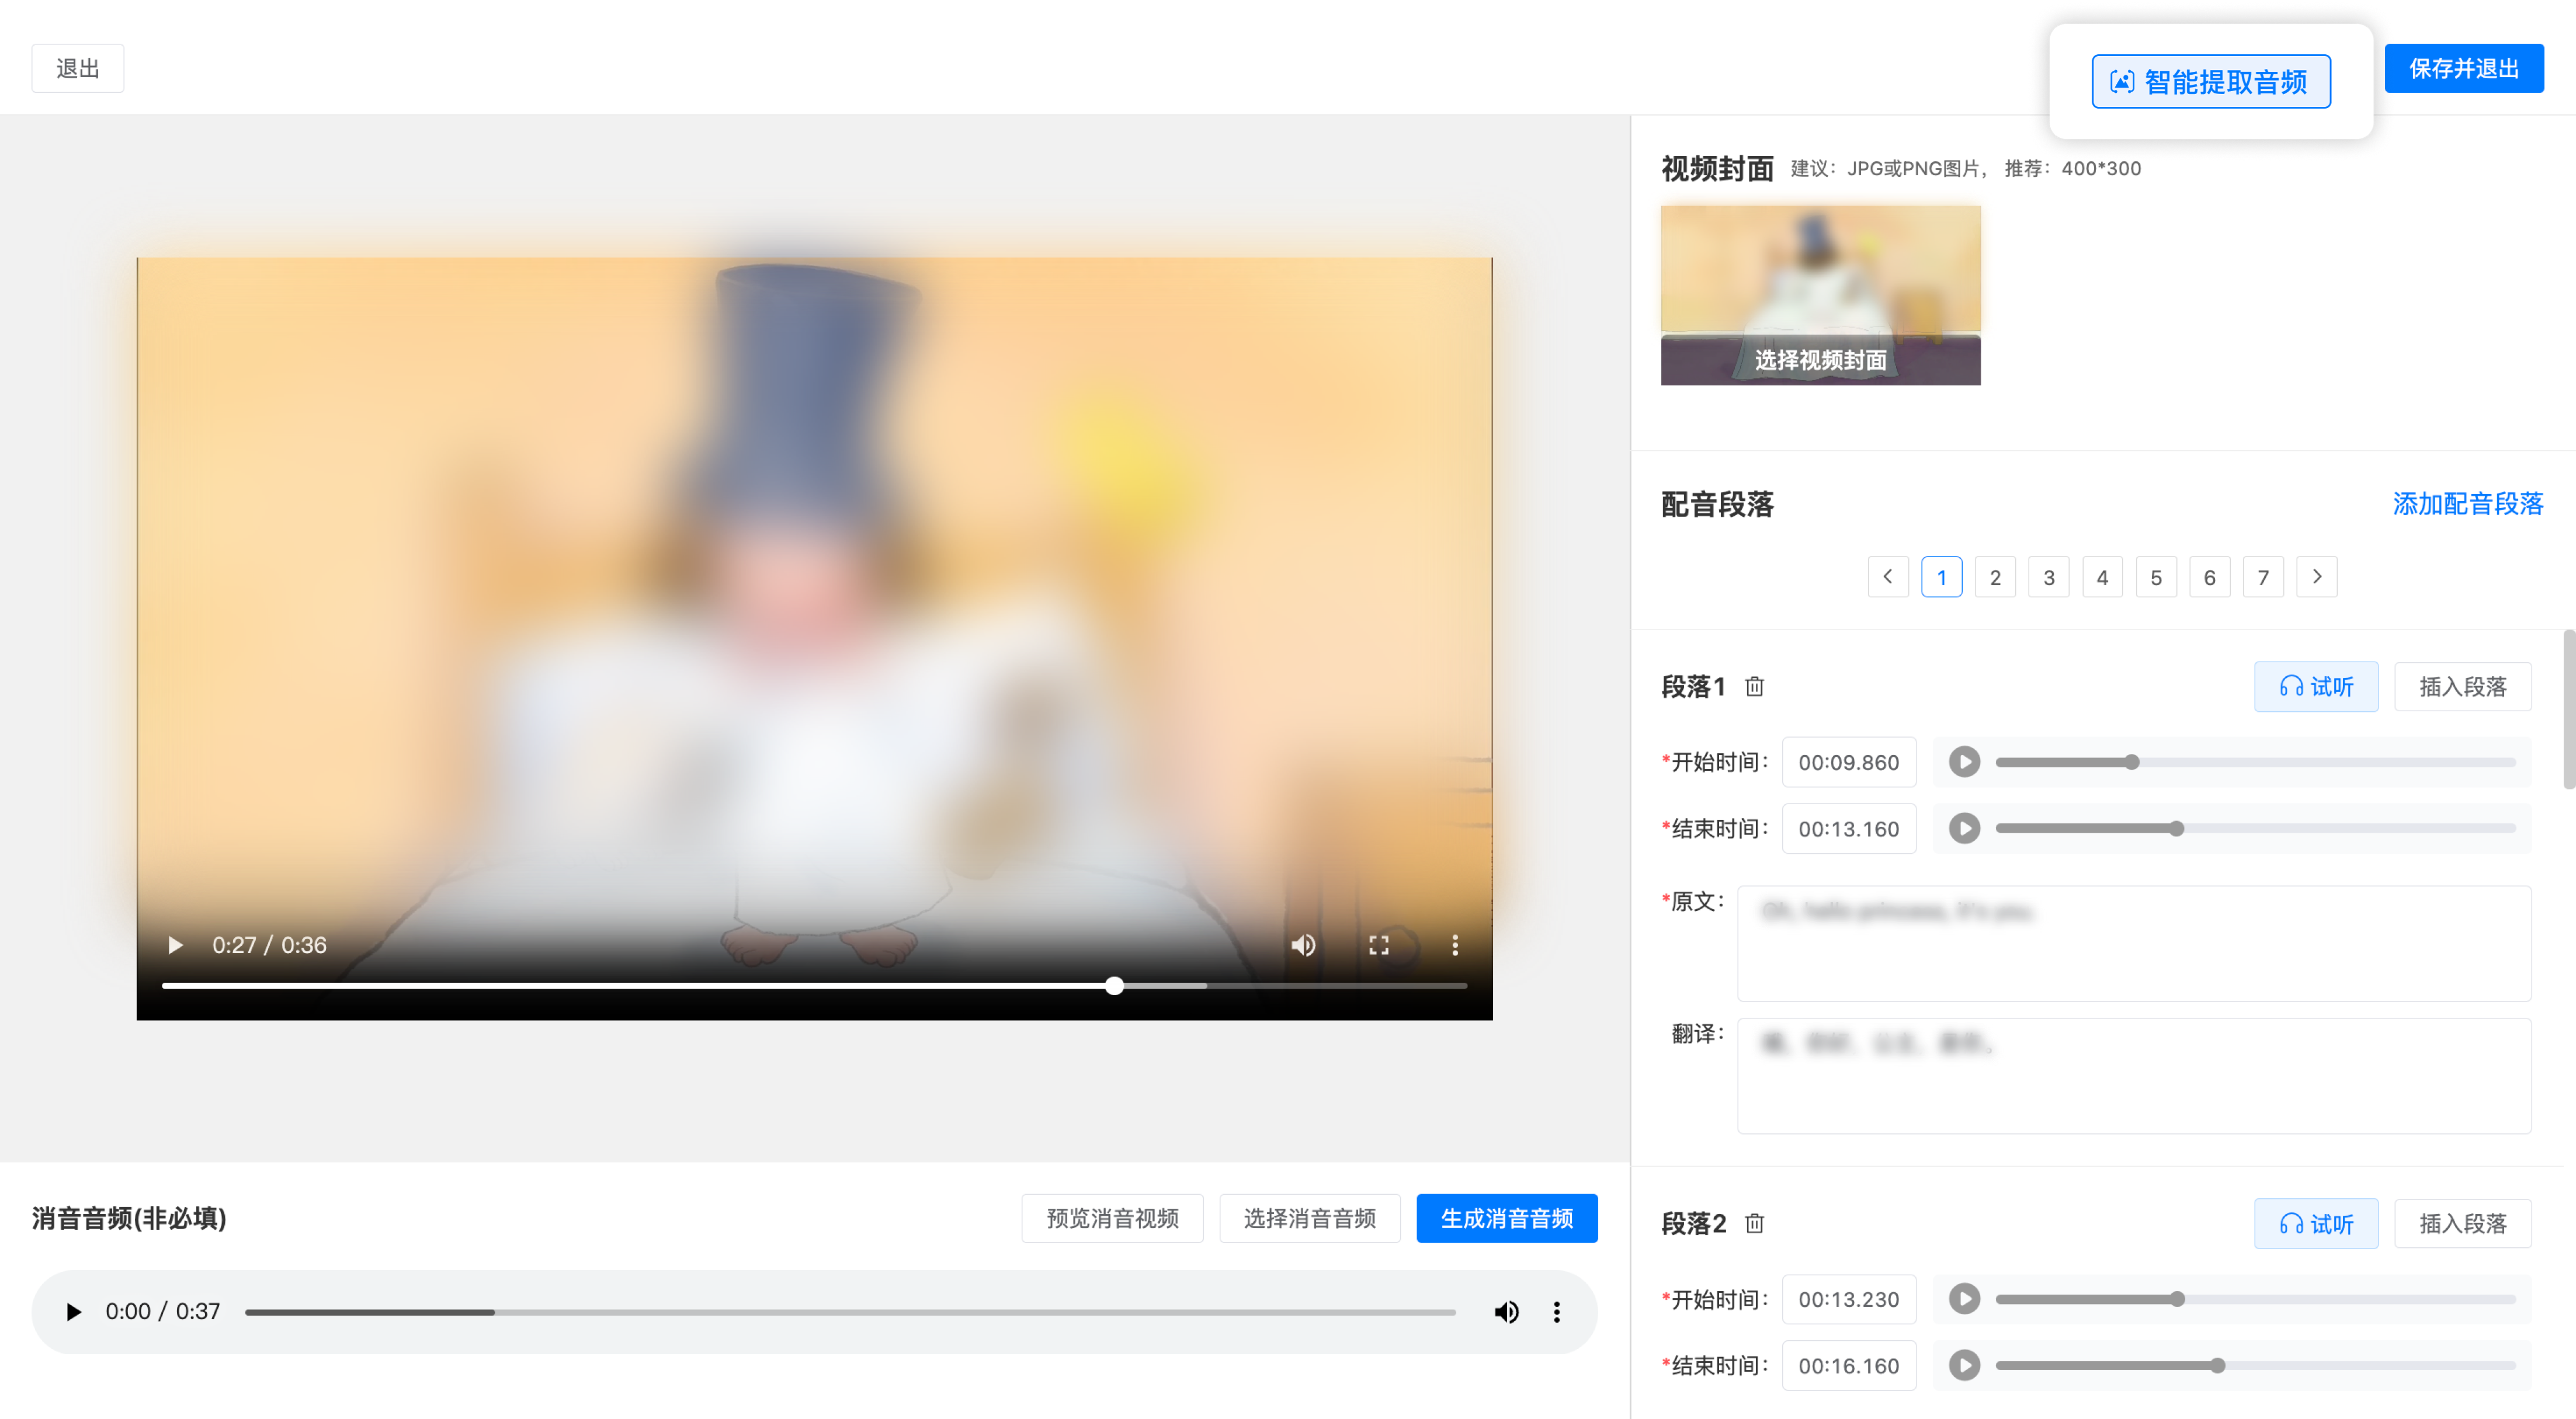Open the video player three-dot options menu
The width and height of the screenshot is (2576, 1419).
coord(1455,945)
